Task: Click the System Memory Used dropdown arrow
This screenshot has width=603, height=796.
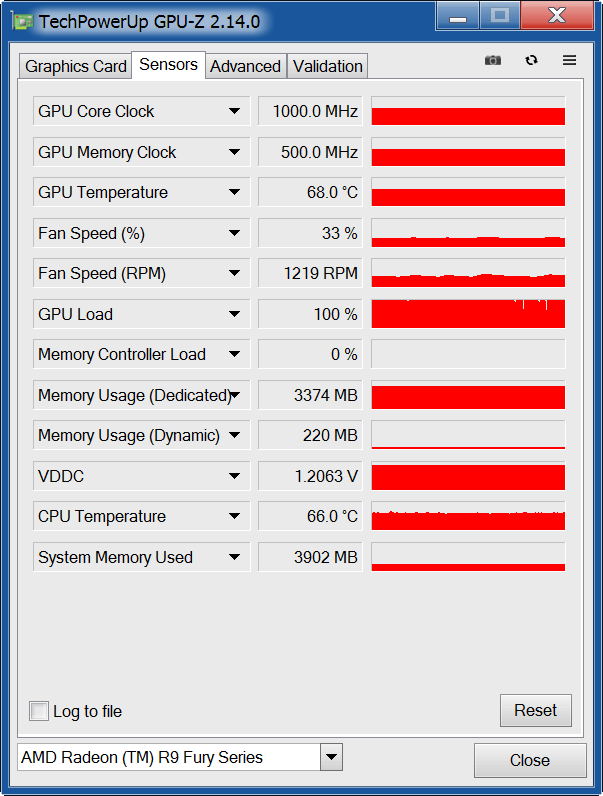Action: coord(234,557)
